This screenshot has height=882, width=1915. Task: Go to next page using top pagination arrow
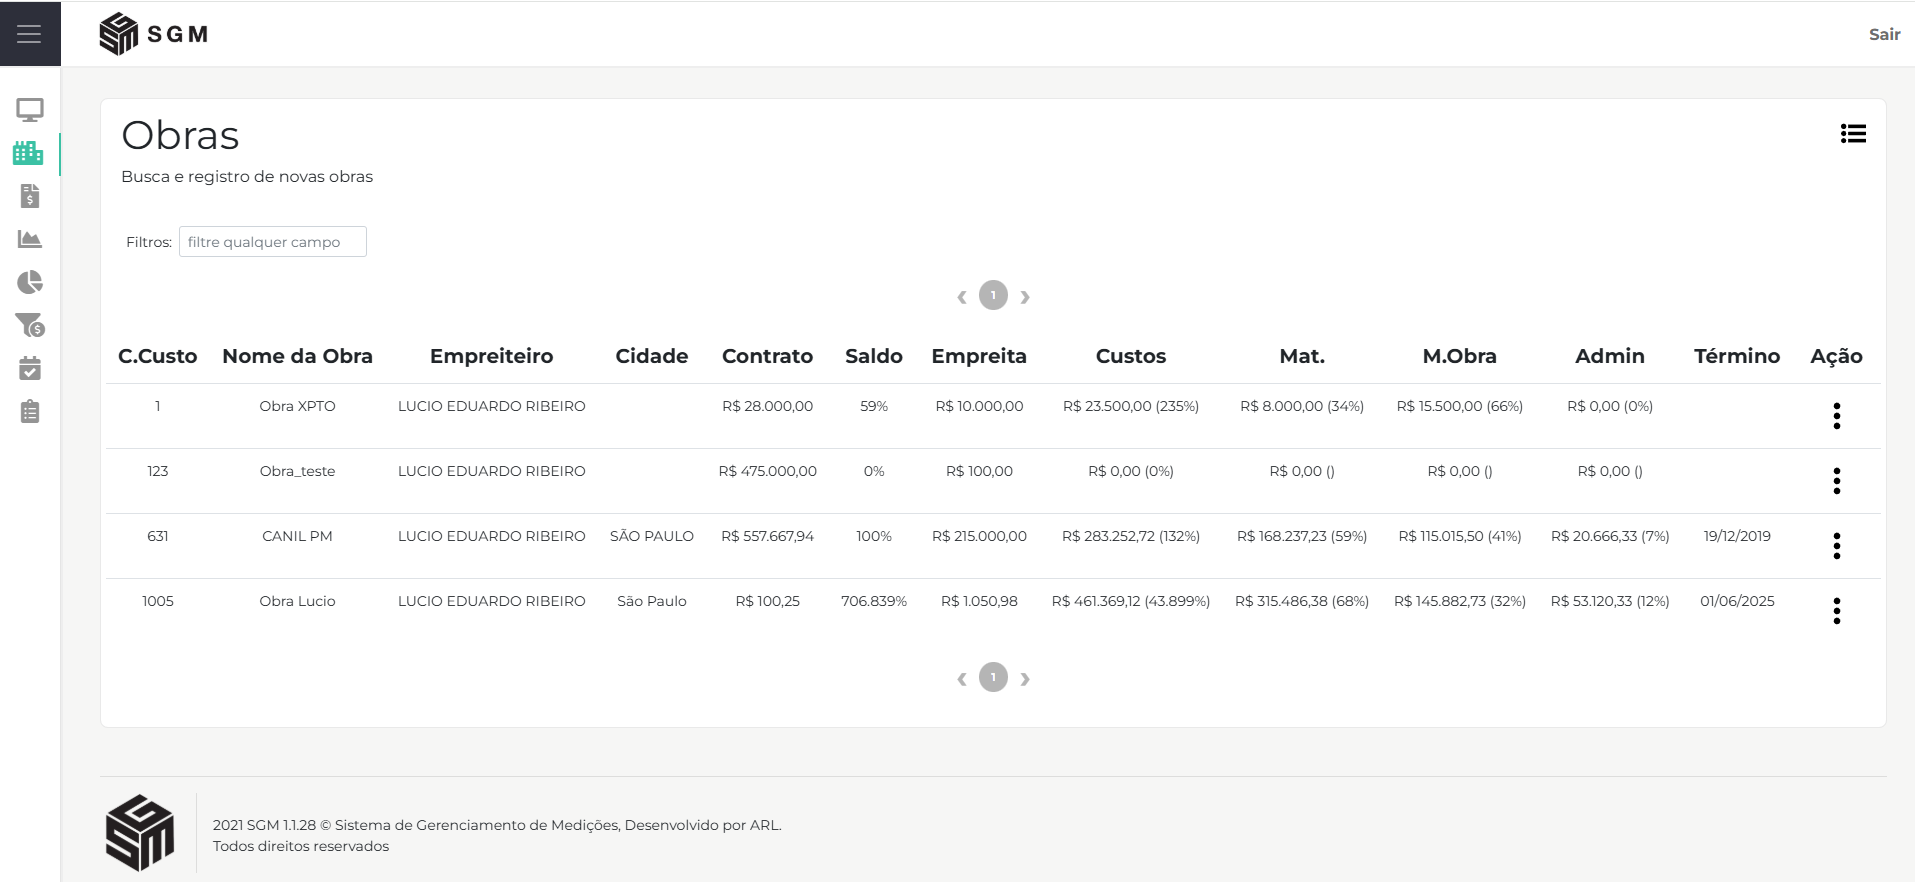point(1025,297)
